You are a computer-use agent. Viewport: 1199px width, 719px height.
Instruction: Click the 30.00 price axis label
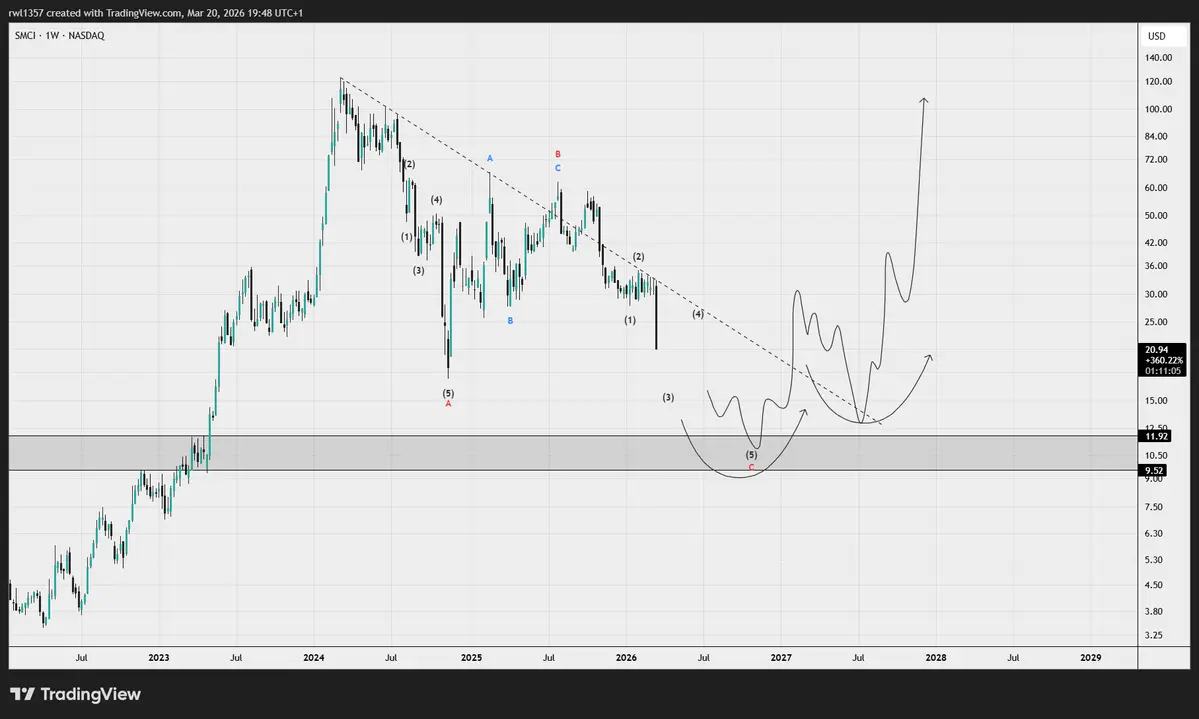click(1155, 294)
